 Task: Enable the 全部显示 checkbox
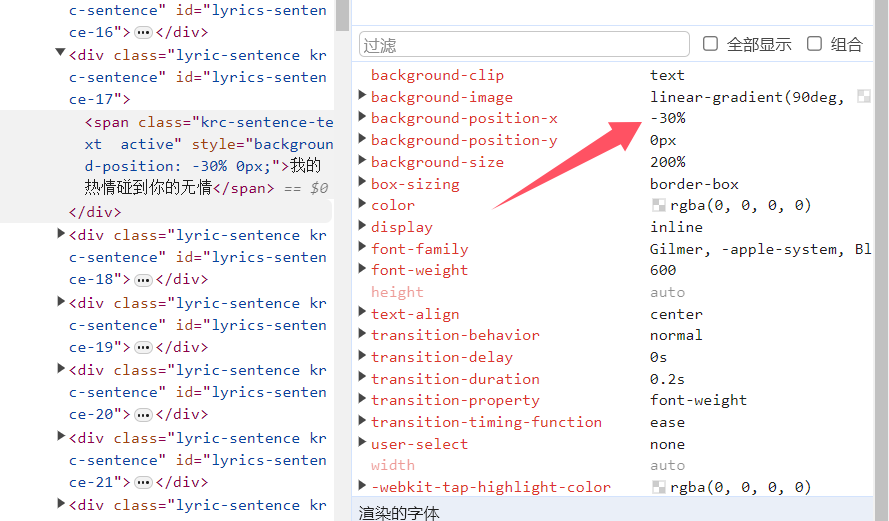click(x=711, y=44)
